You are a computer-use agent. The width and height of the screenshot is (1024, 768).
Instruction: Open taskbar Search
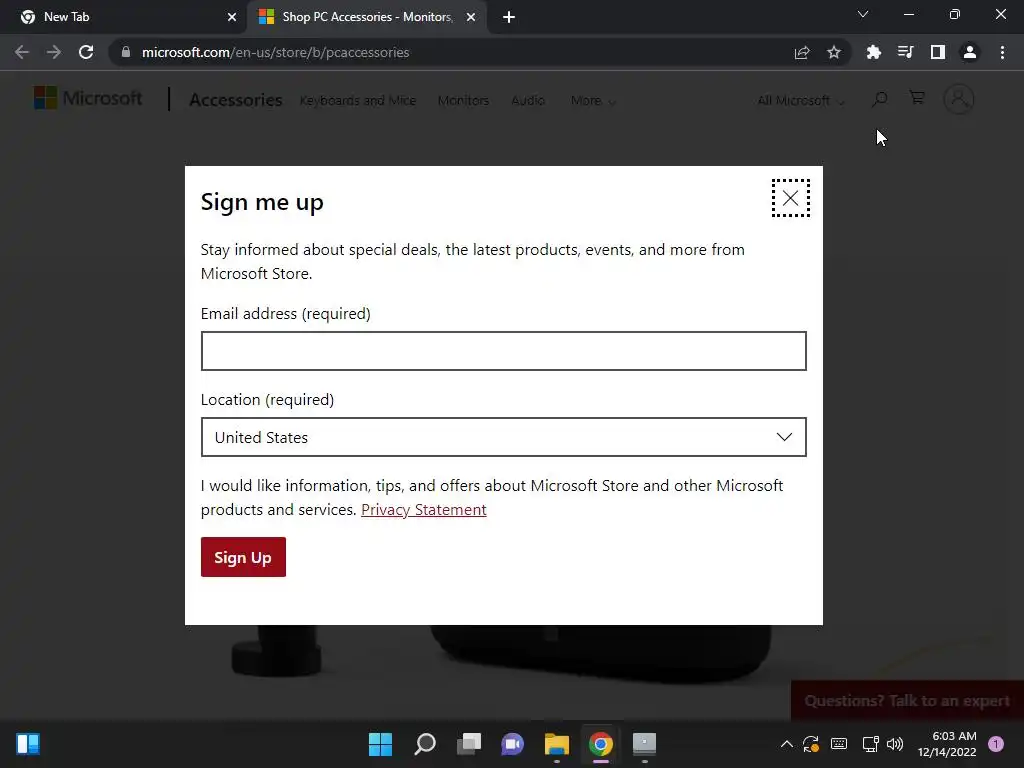tap(424, 744)
